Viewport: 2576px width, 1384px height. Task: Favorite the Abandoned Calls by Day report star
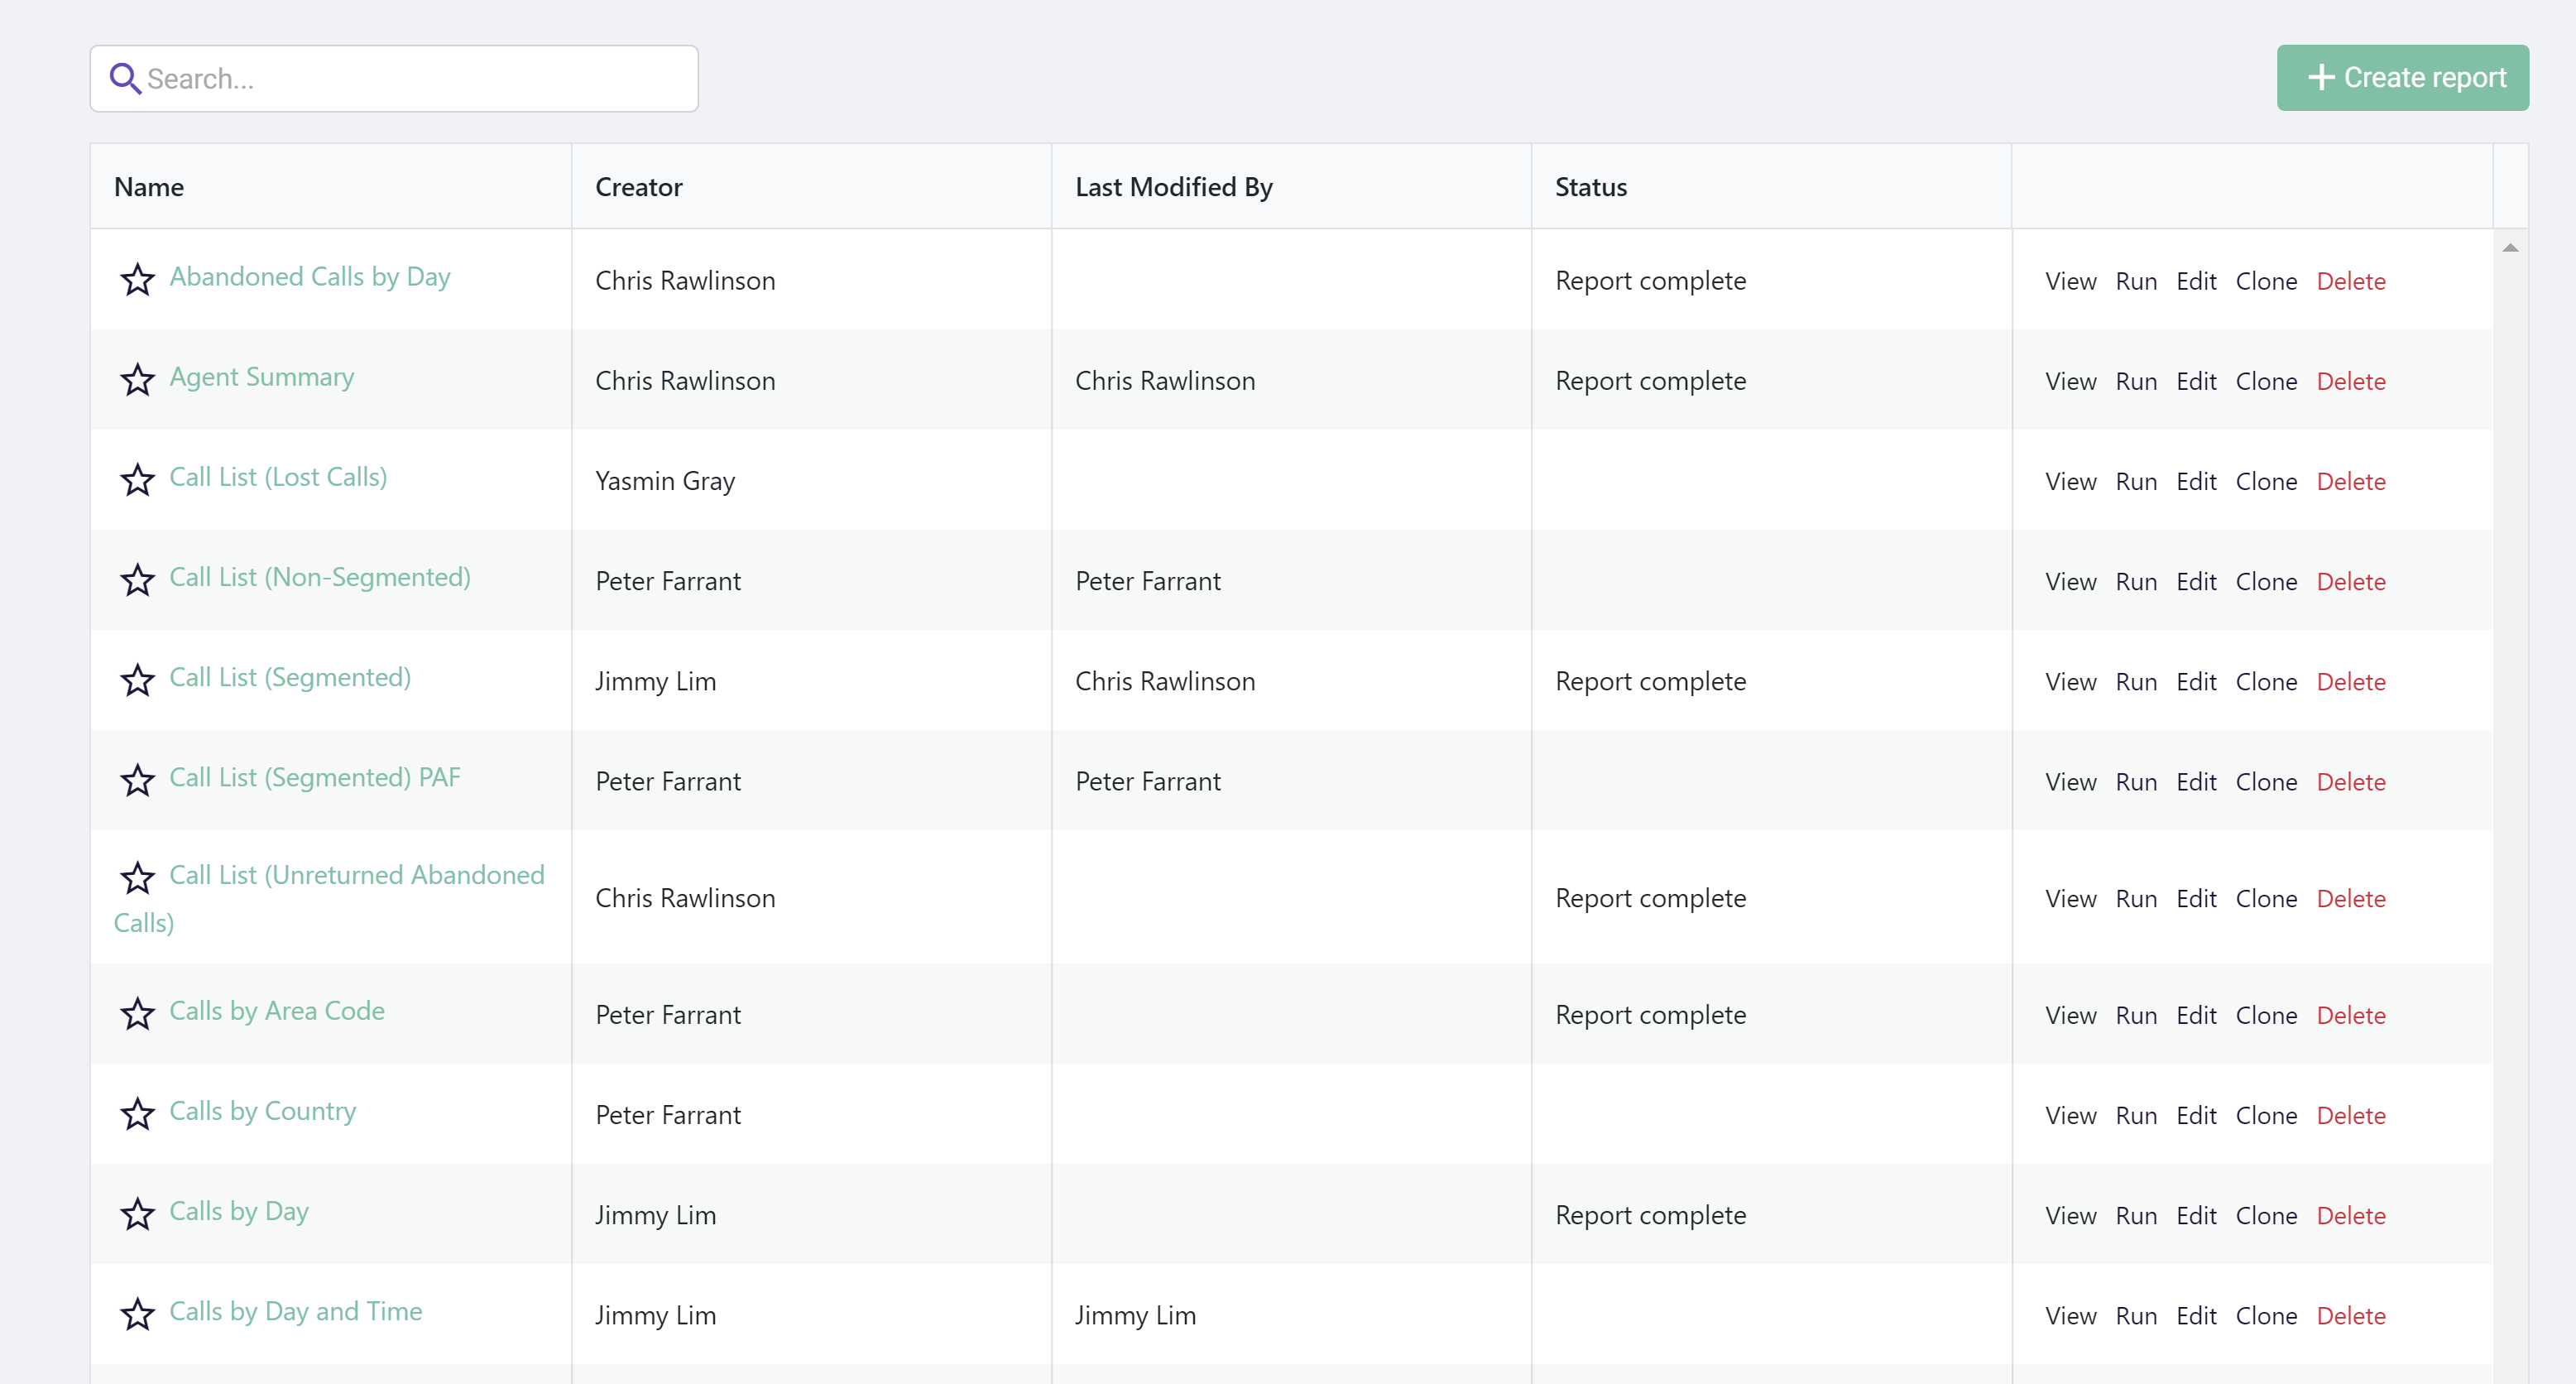(x=137, y=280)
